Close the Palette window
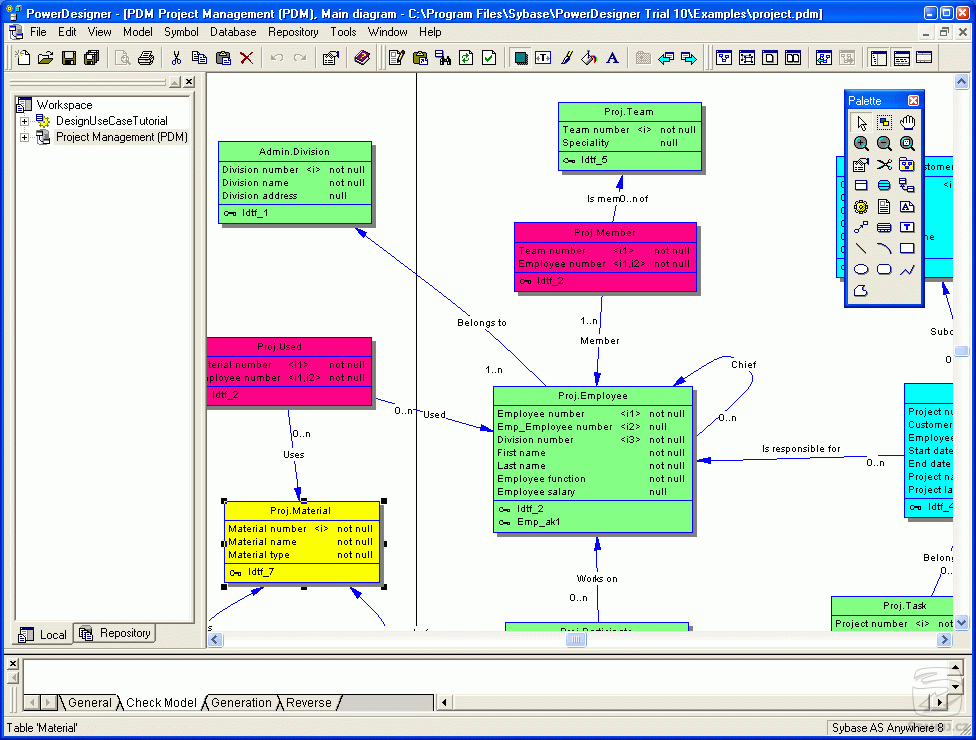 pos(913,100)
